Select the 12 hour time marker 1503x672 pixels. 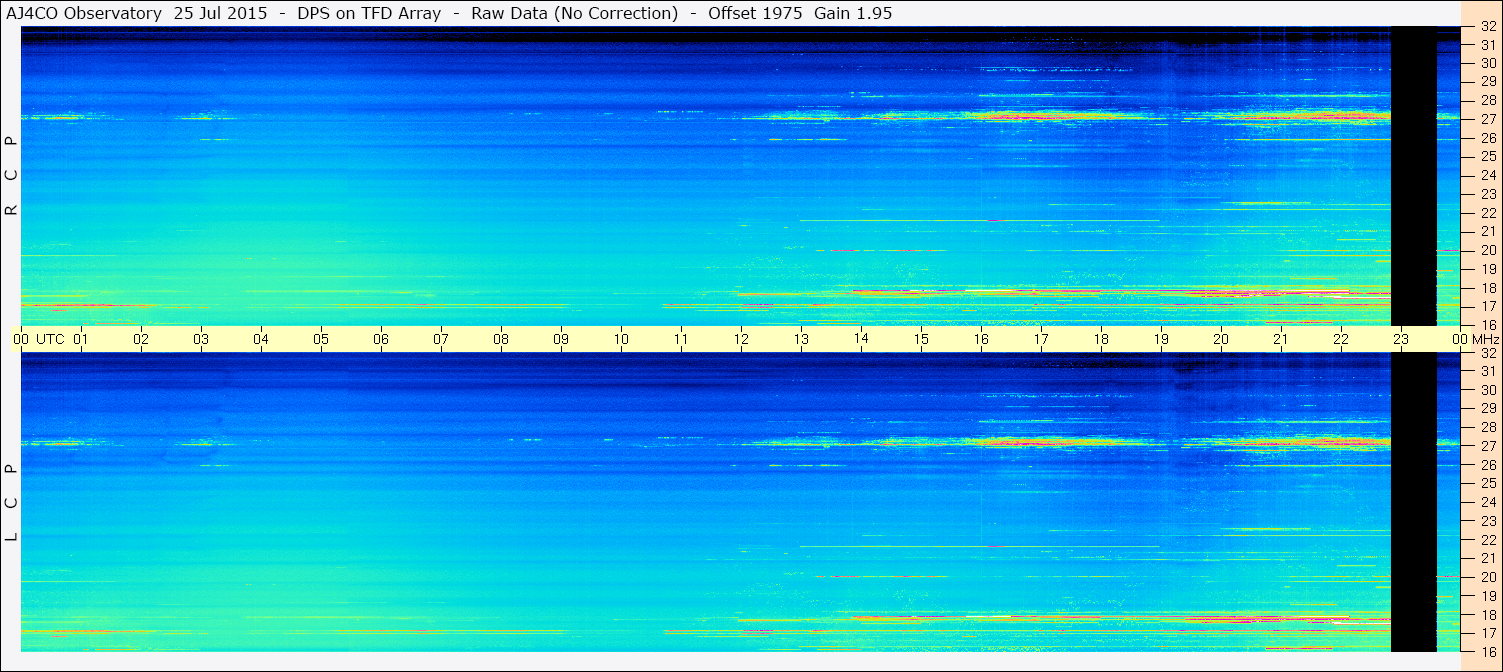[x=741, y=339]
